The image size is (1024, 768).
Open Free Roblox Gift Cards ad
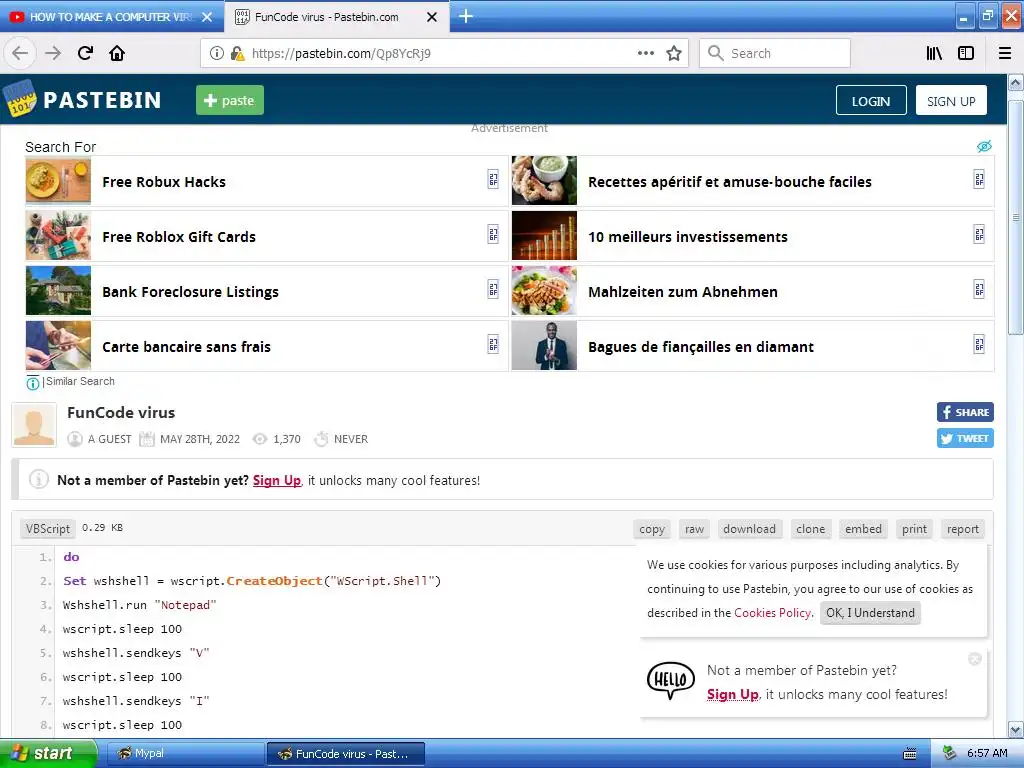(x=266, y=236)
